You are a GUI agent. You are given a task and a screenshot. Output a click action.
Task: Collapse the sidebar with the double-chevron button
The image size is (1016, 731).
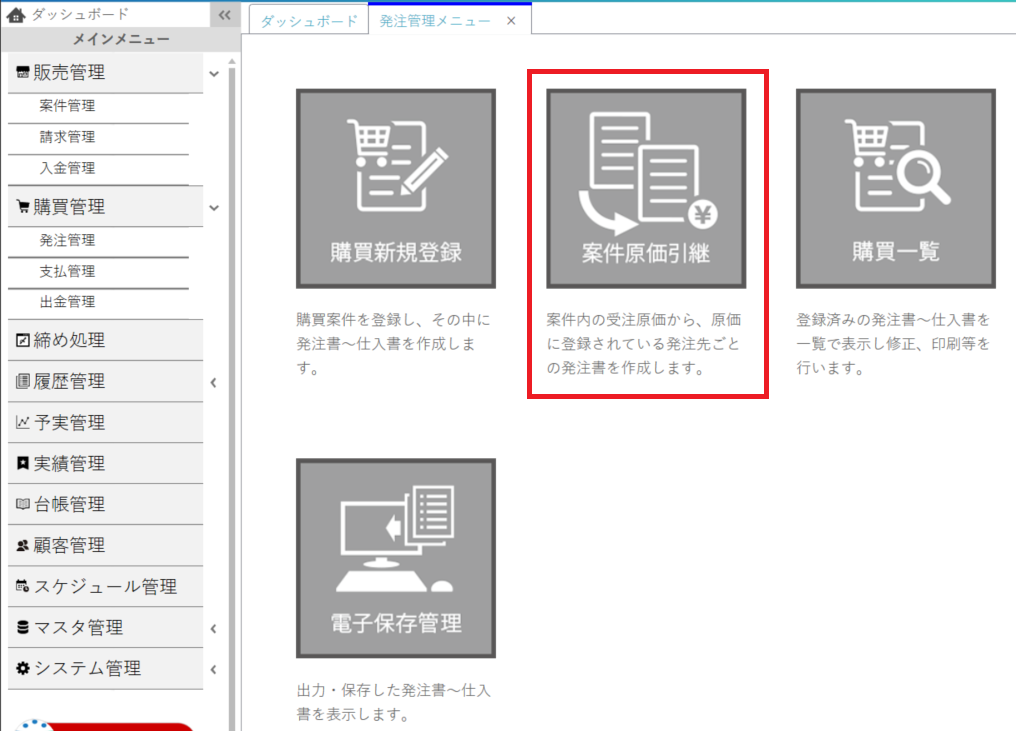pyautogui.click(x=225, y=14)
